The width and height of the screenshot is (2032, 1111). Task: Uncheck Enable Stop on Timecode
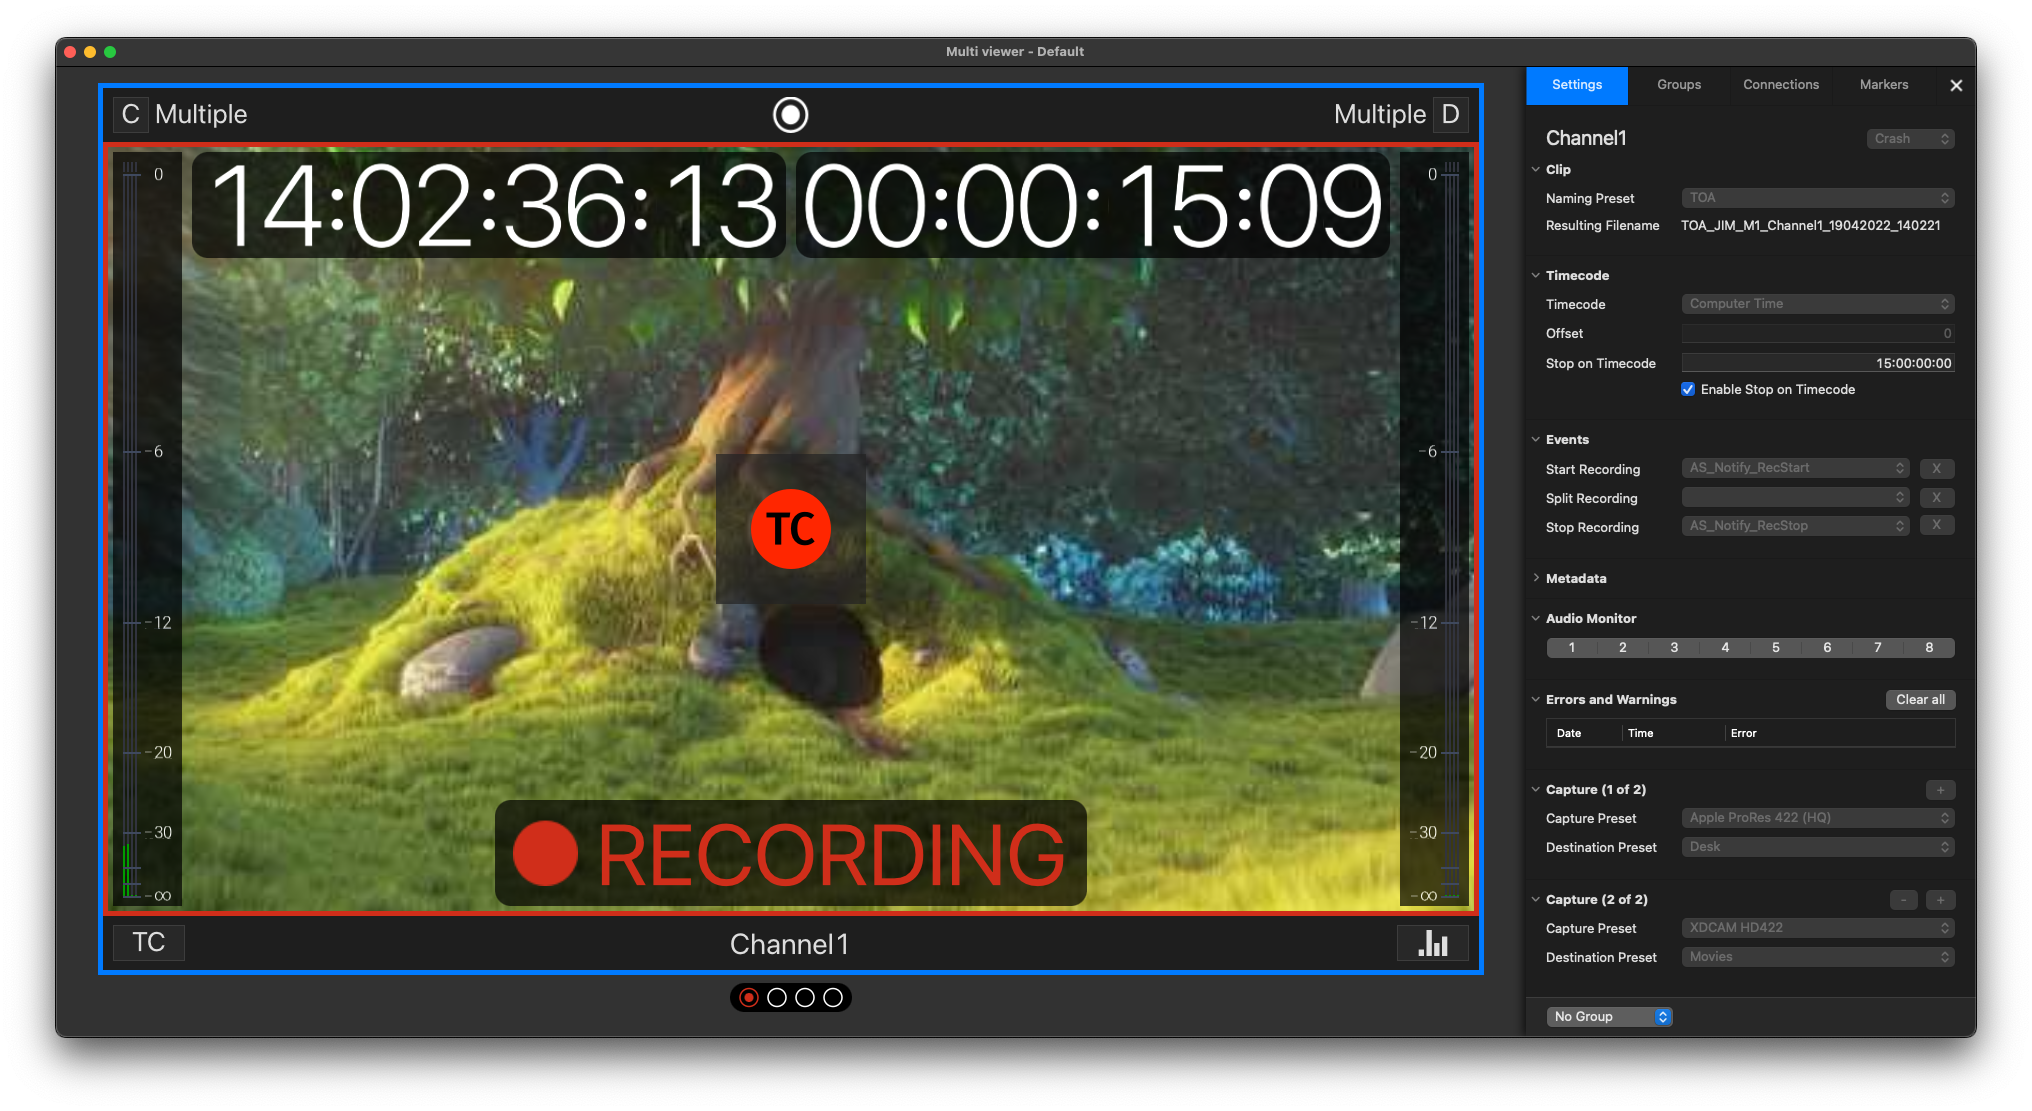[1688, 389]
